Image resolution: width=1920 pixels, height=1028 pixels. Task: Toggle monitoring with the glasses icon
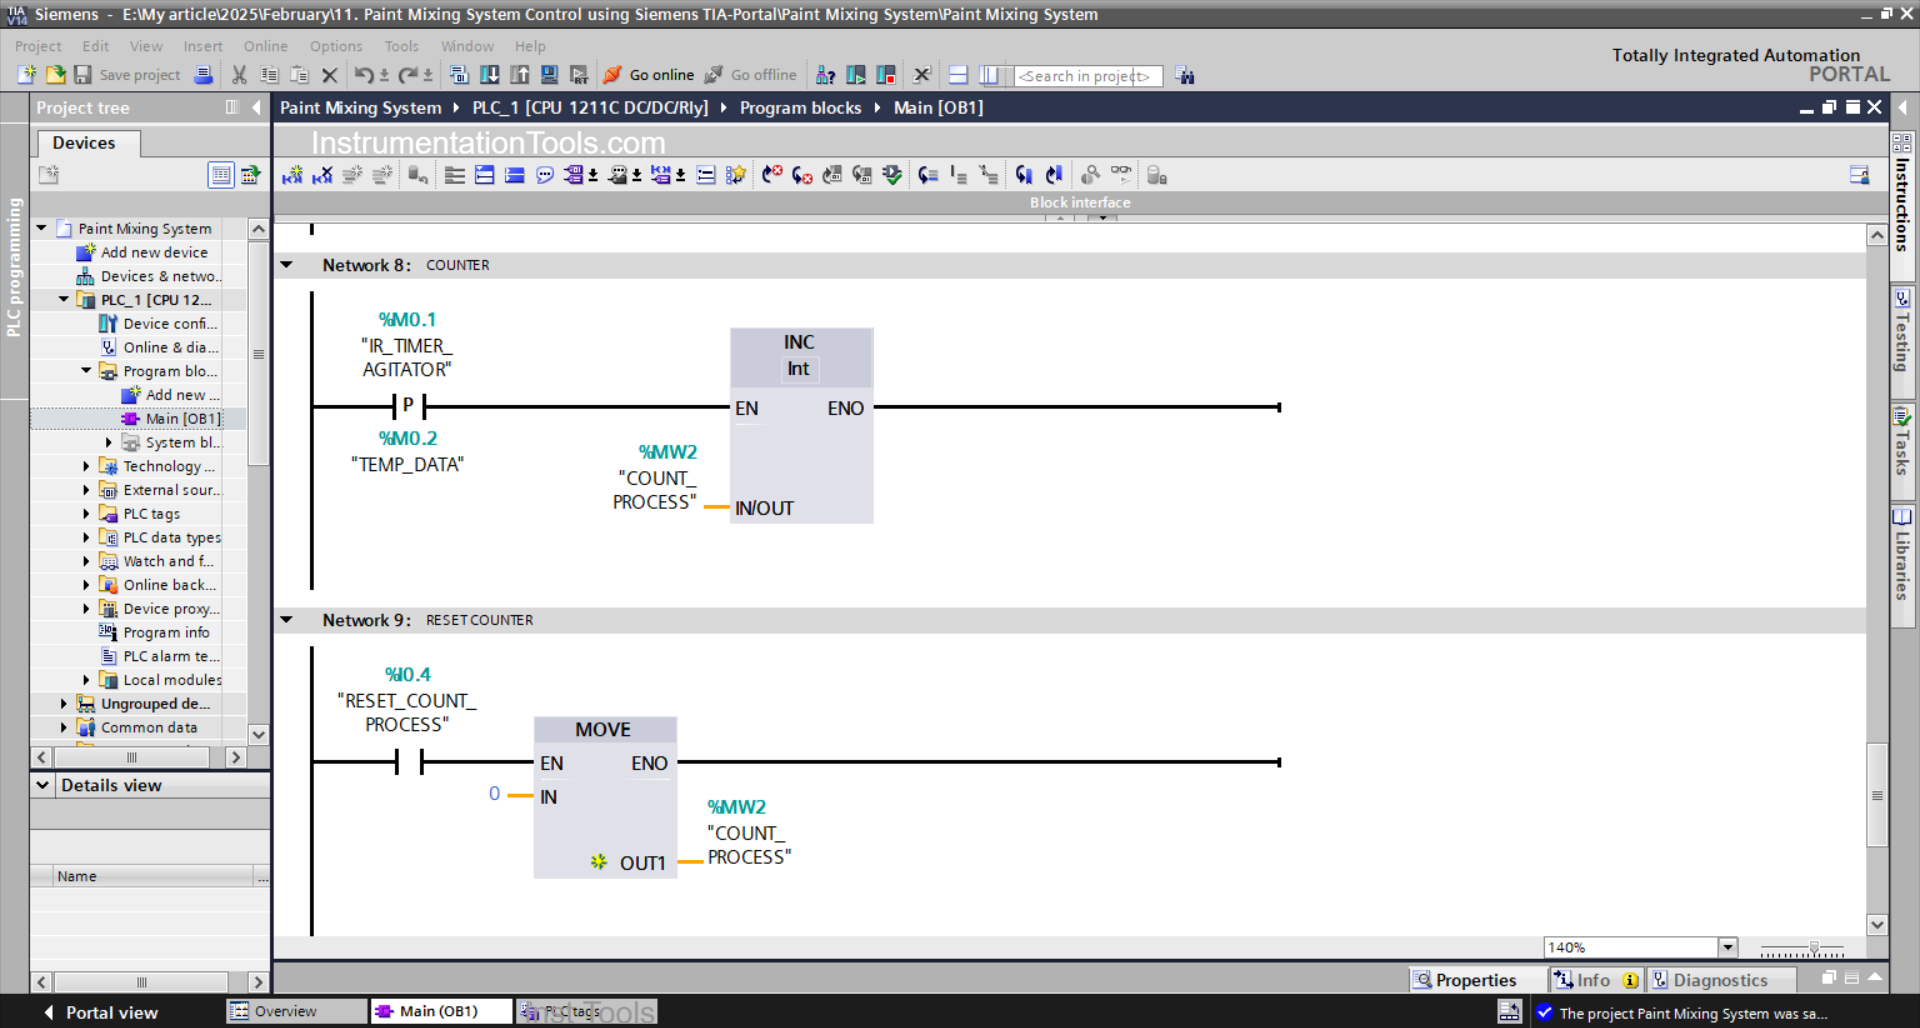coord(1121,175)
